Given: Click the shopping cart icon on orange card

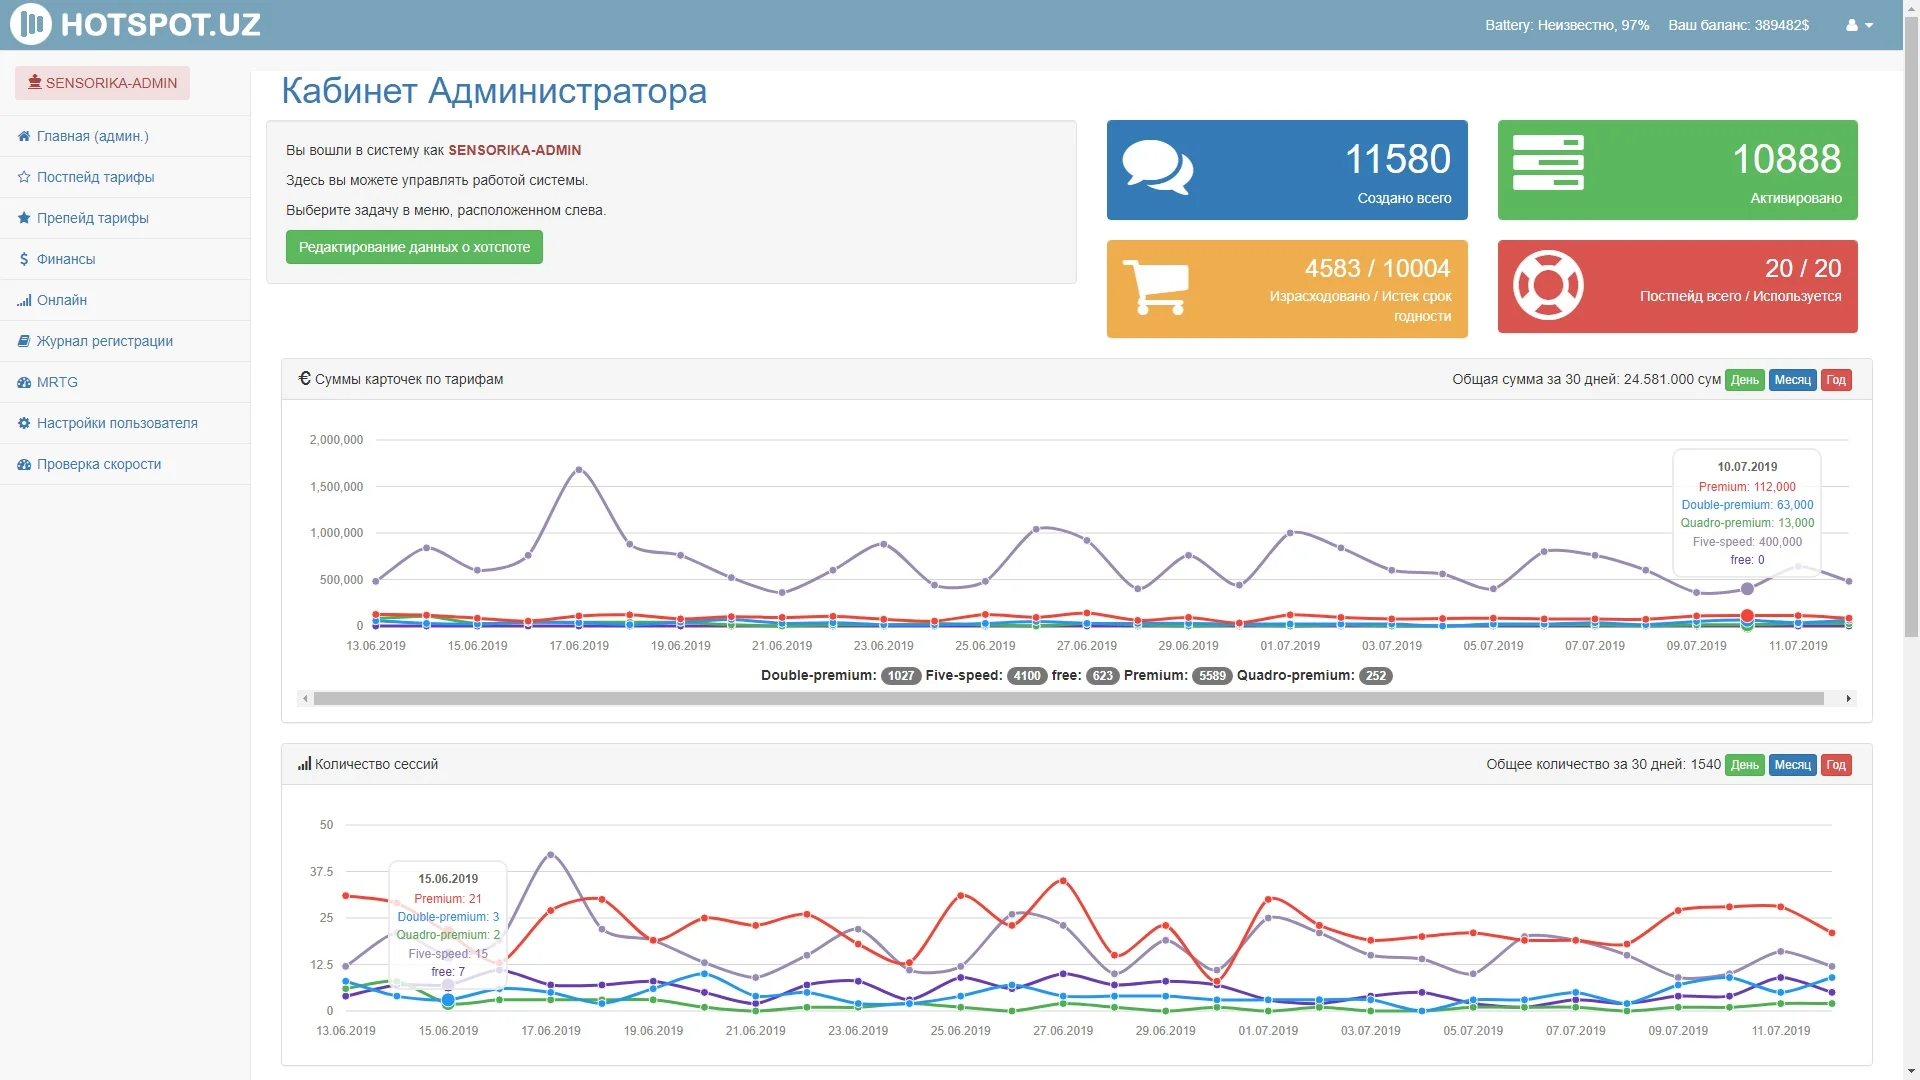Looking at the screenshot, I should pos(1155,288).
